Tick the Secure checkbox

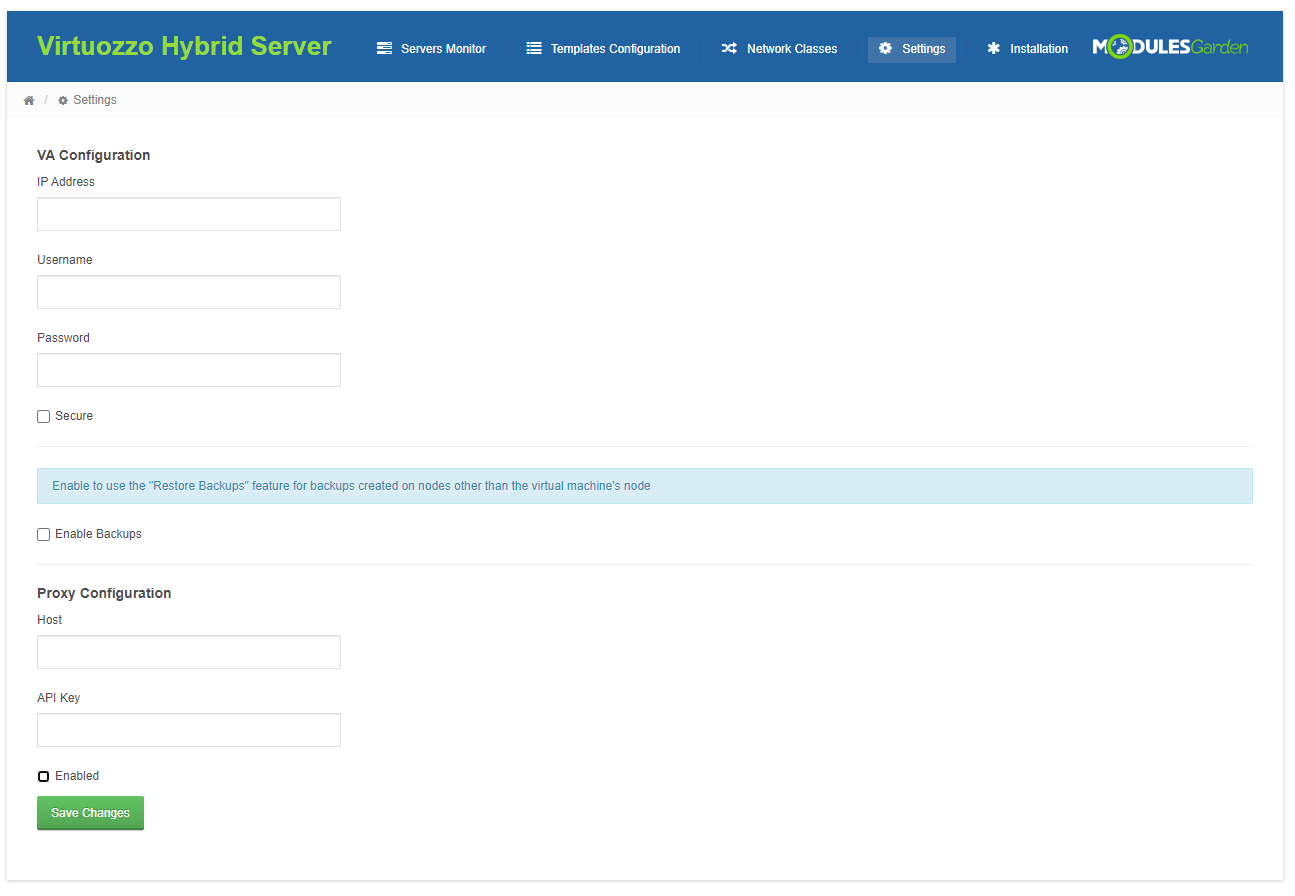pyautogui.click(x=43, y=417)
